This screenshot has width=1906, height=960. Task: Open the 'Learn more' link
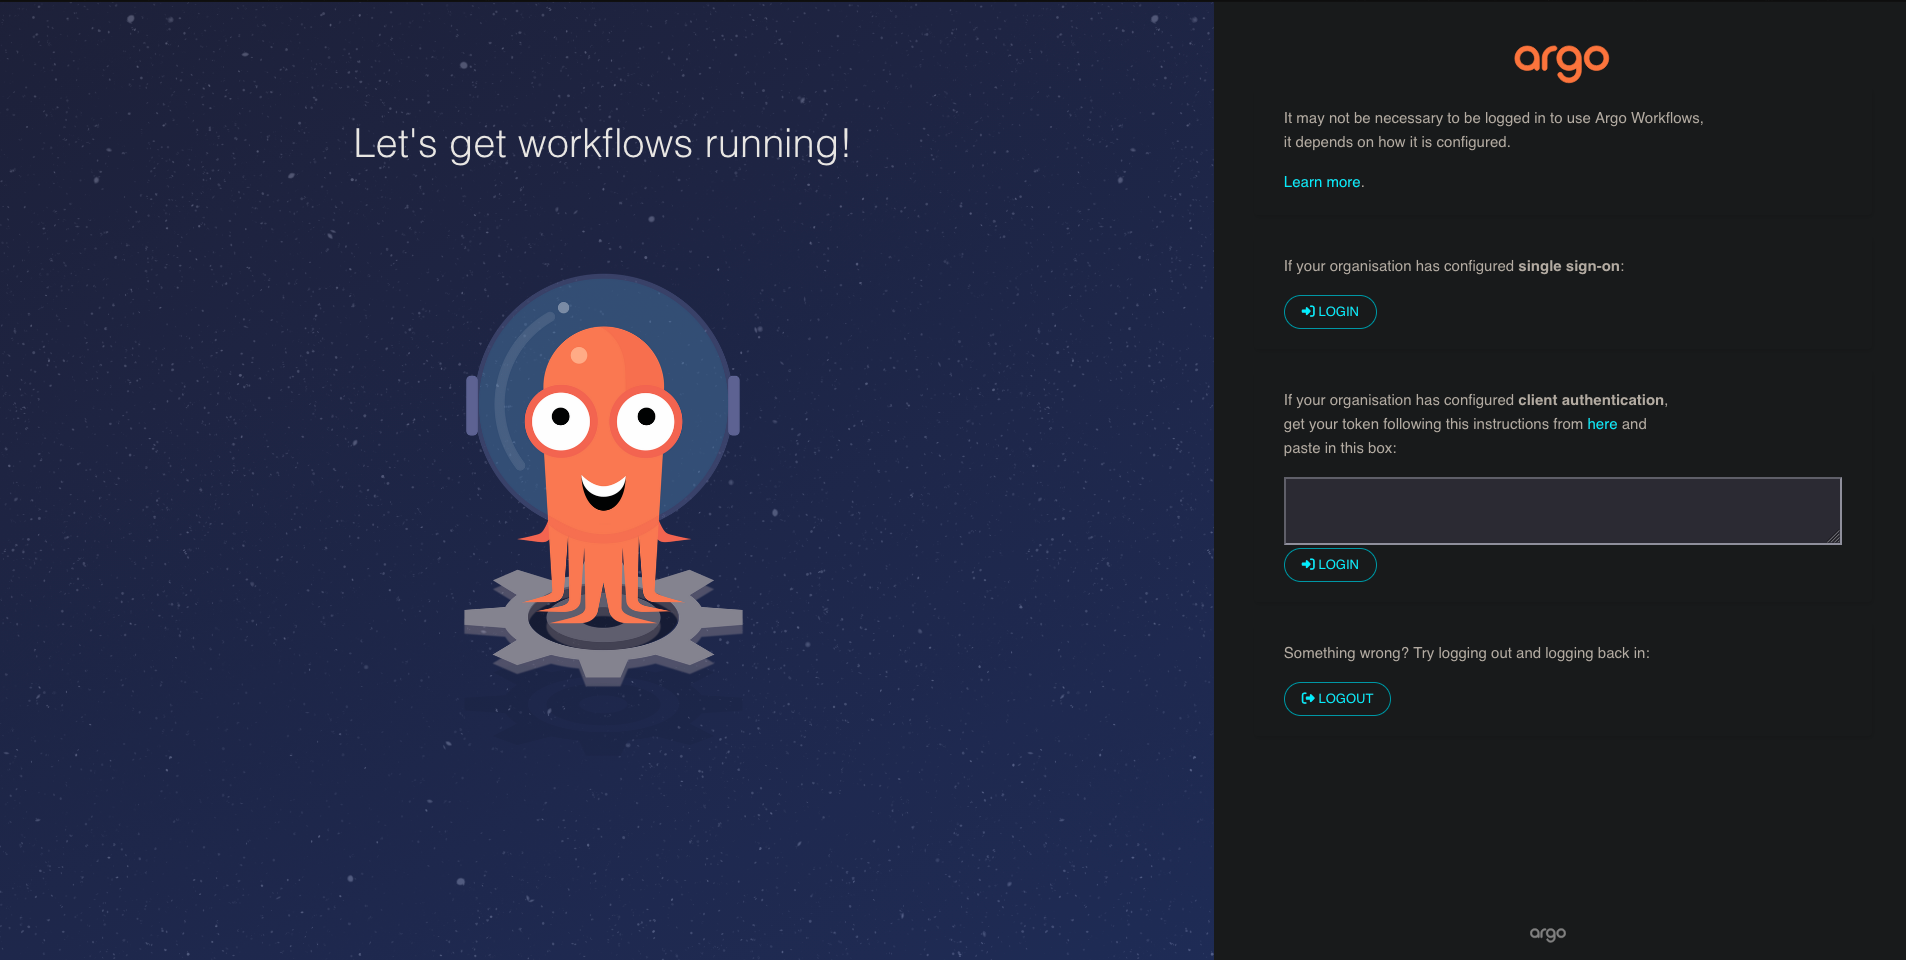pyautogui.click(x=1322, y=182)
